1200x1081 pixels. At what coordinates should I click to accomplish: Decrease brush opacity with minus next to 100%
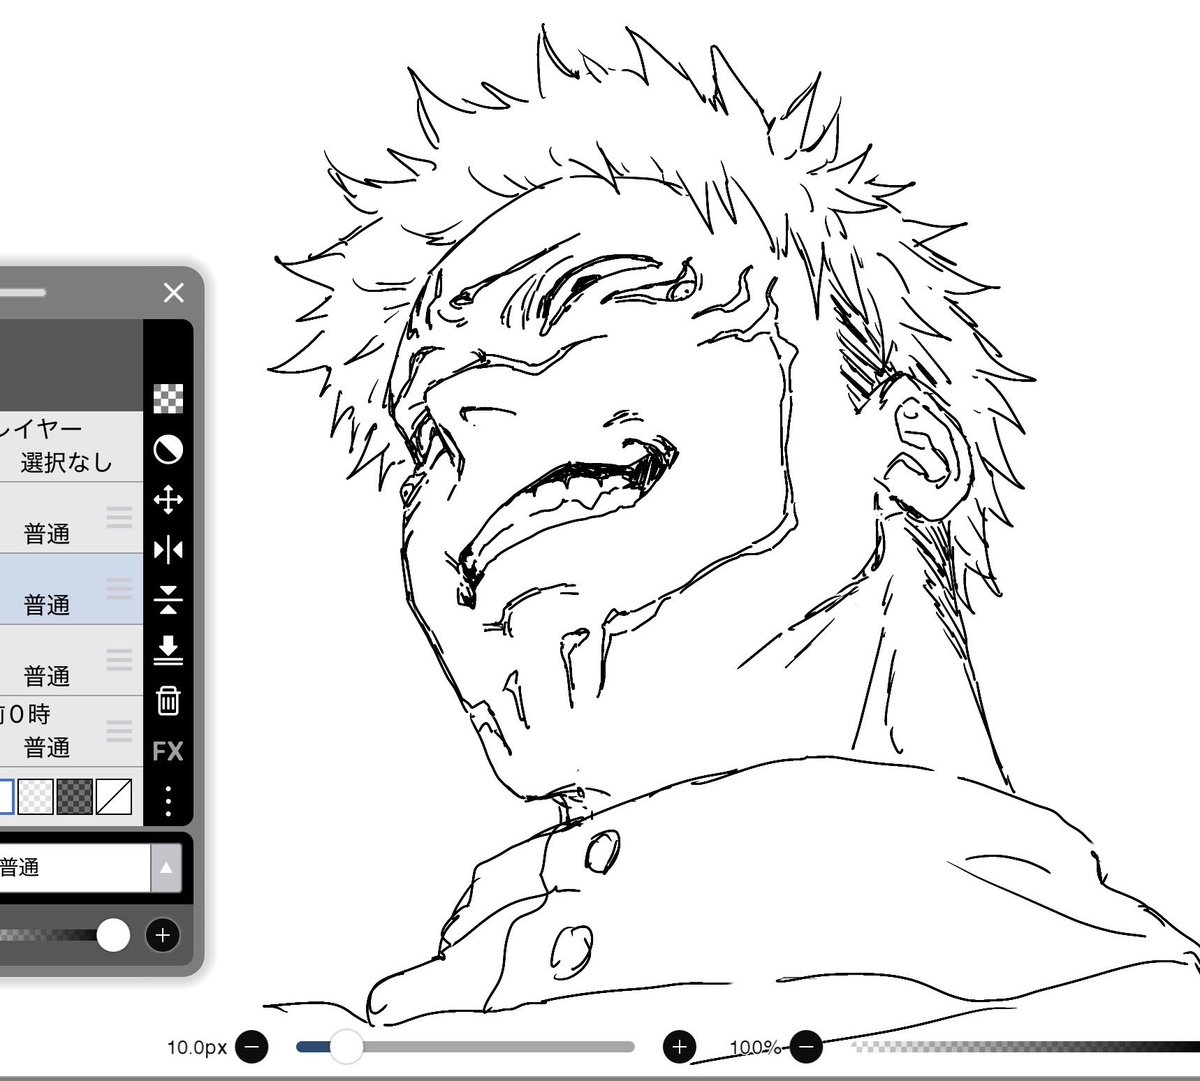point(806,1047)
